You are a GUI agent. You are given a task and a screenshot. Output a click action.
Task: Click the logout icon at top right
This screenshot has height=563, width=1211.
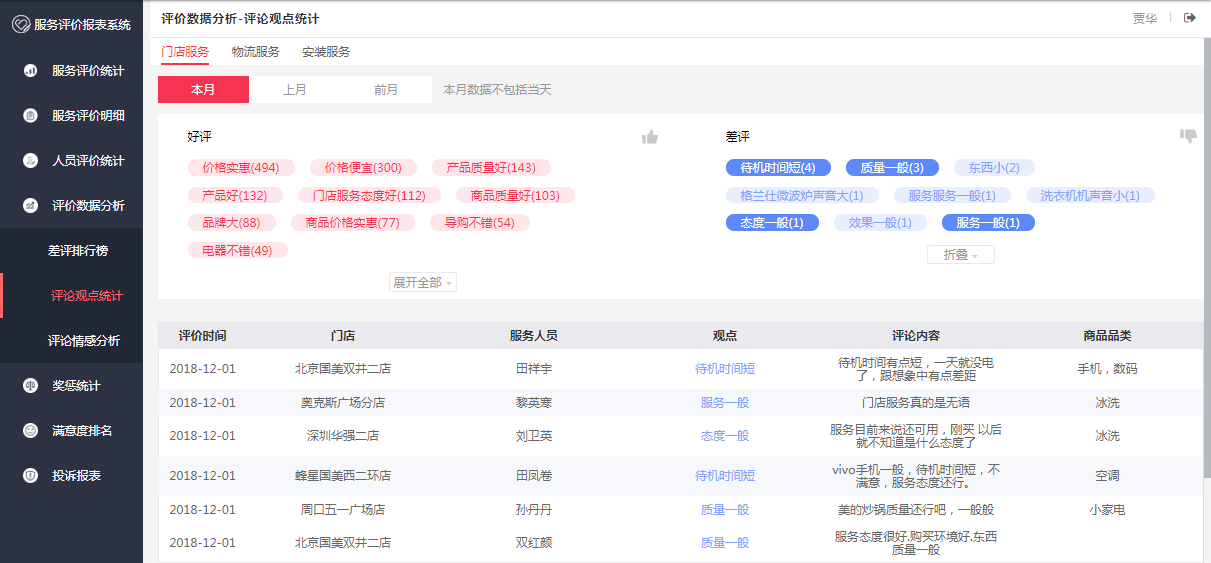coord(1189,18)
